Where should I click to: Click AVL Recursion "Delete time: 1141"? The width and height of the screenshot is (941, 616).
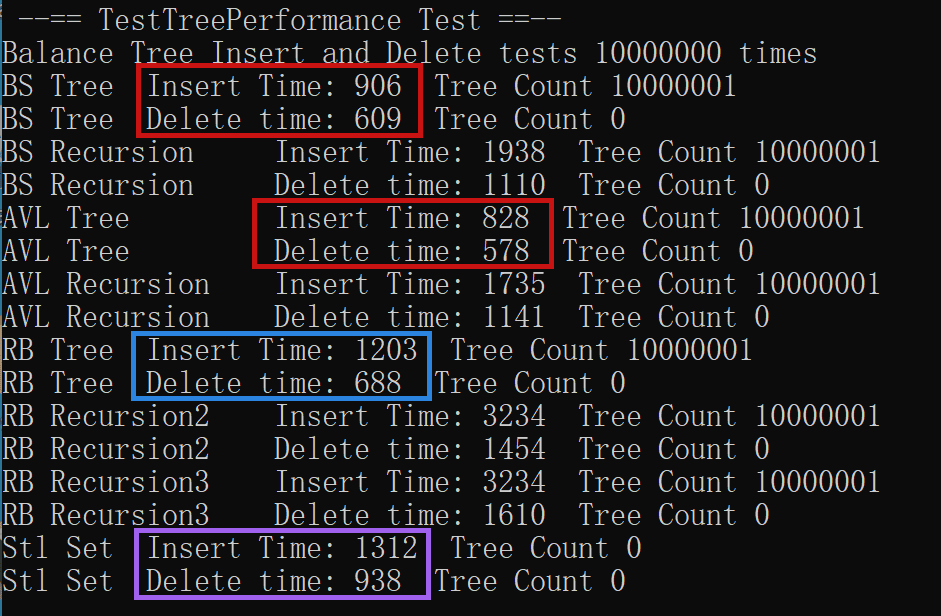409,317
